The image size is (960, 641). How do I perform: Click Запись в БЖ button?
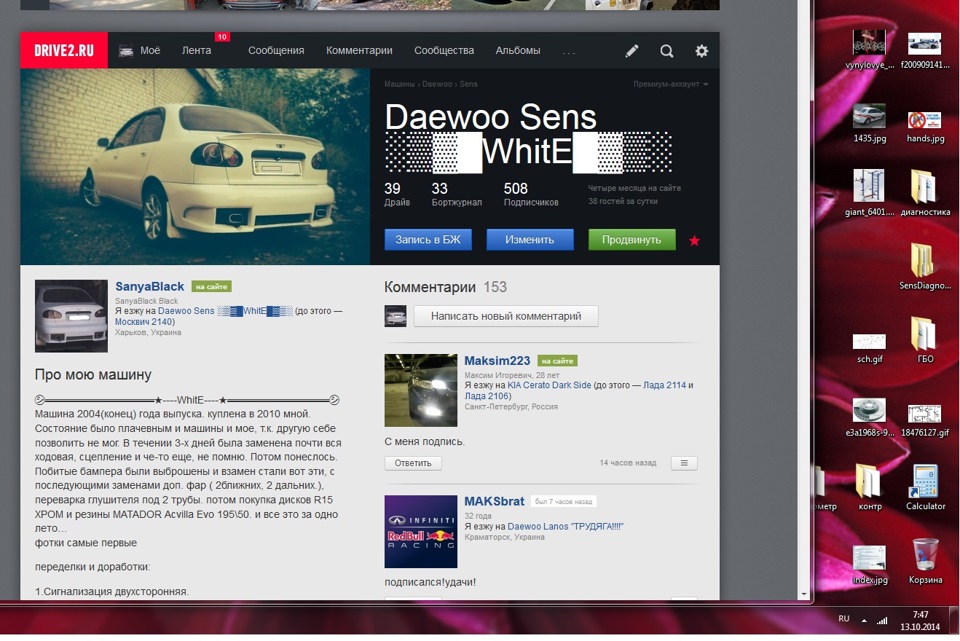point(428,240)
